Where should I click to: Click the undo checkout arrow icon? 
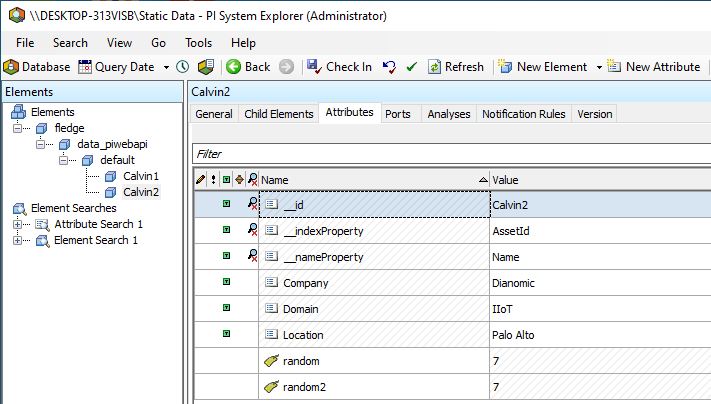tap(389, 67)
